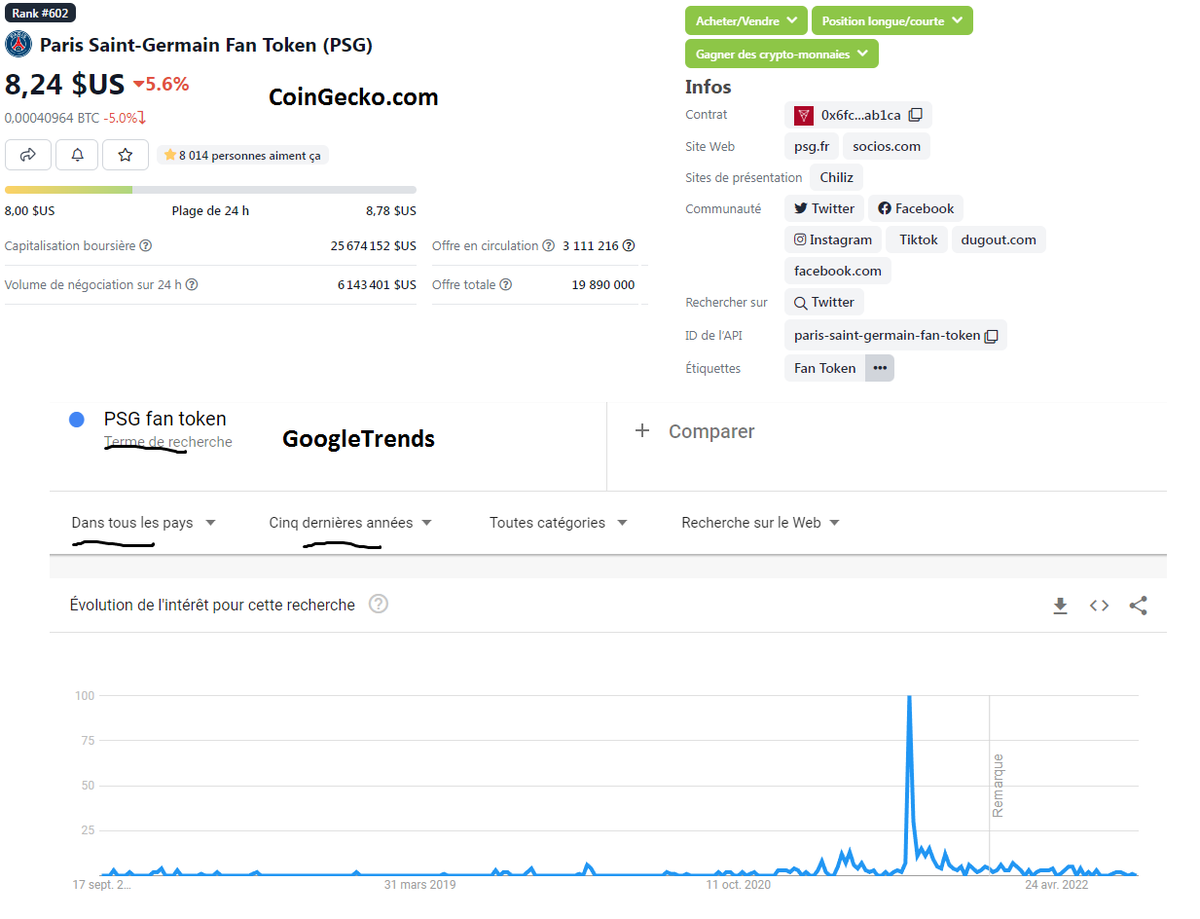Image resolution: width=1200 pixels, height=919 pixels.
Task: Open the dugout.com community link
Action: (999, 240)
